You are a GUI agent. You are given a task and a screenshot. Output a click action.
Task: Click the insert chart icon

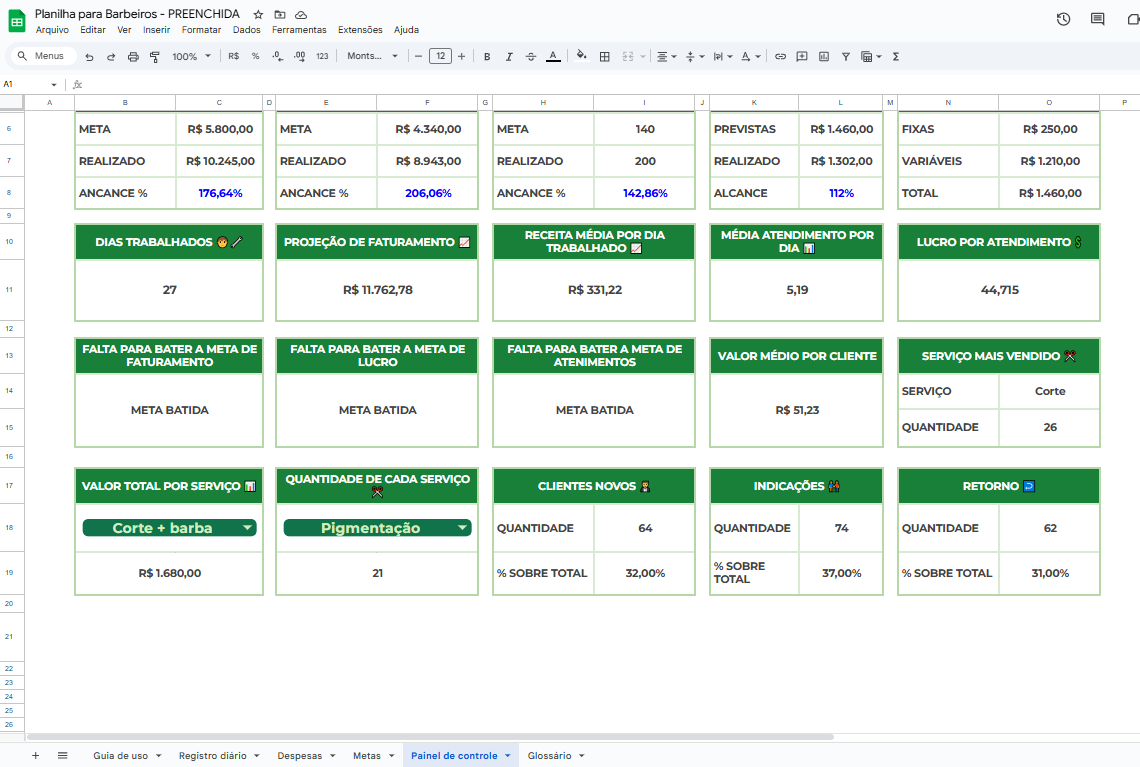point(824,57)
